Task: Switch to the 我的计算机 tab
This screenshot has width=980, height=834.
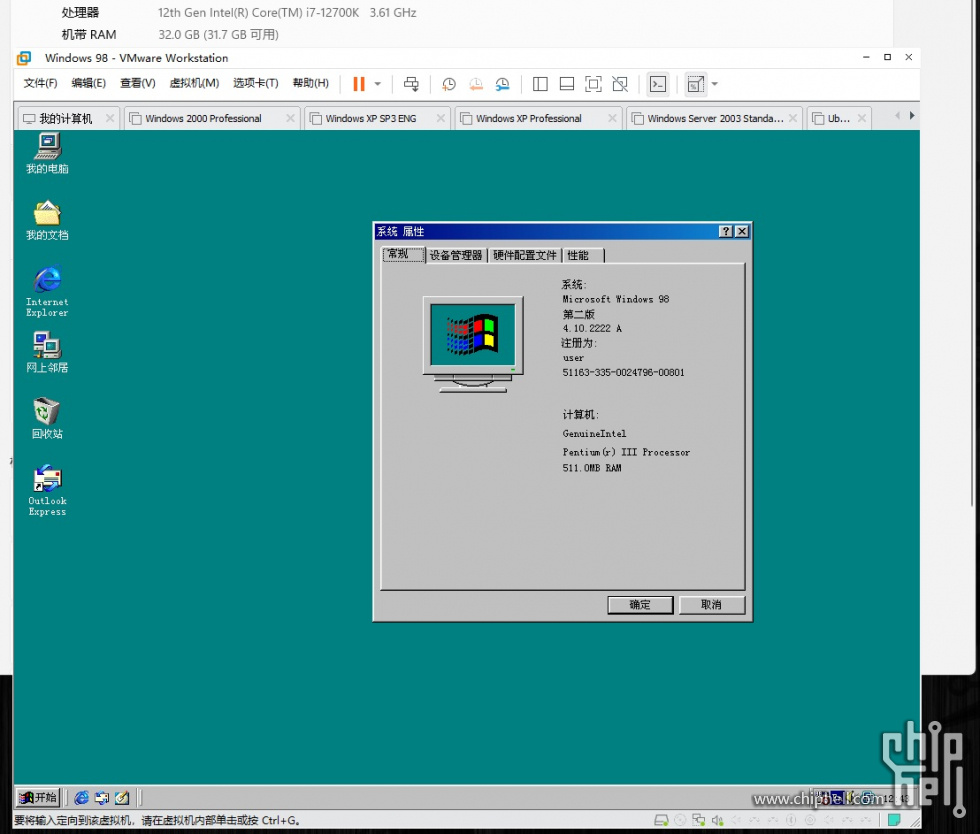Action: click(66, 118)
